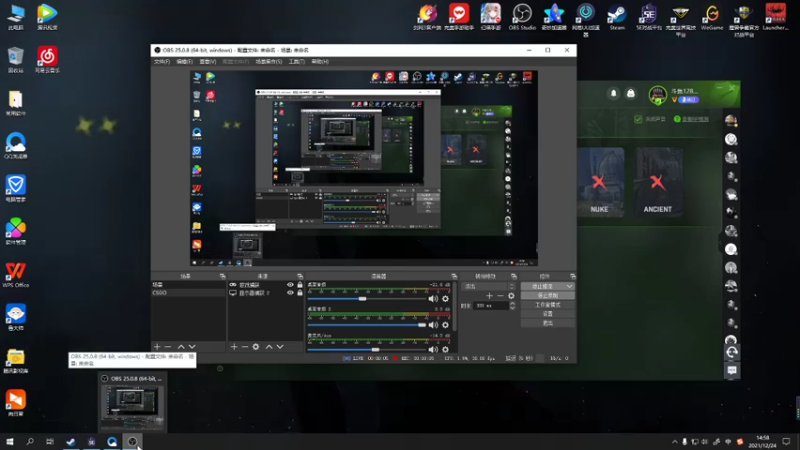
Task: Undock the Sources panel via header icon
Action: tap(300, 276)
